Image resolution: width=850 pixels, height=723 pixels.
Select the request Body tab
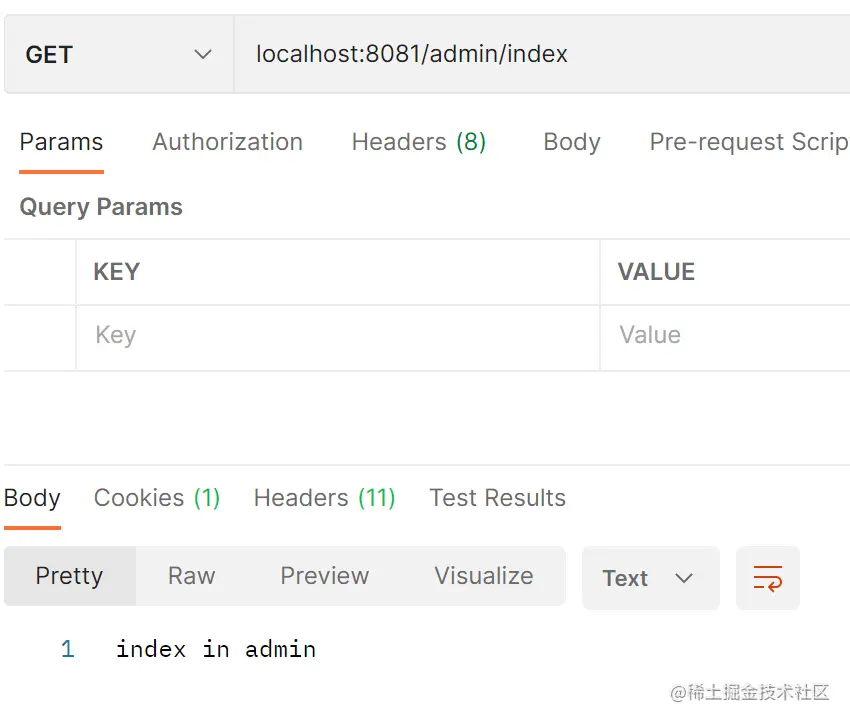pyautogui.click(x=571, y=142)
